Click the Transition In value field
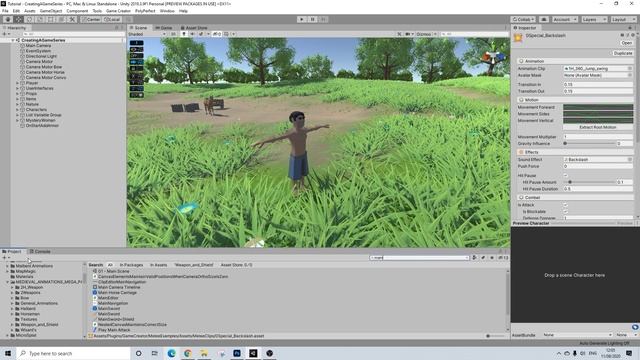This screenshot has width=640, height=360. click(x=598, y=84)
